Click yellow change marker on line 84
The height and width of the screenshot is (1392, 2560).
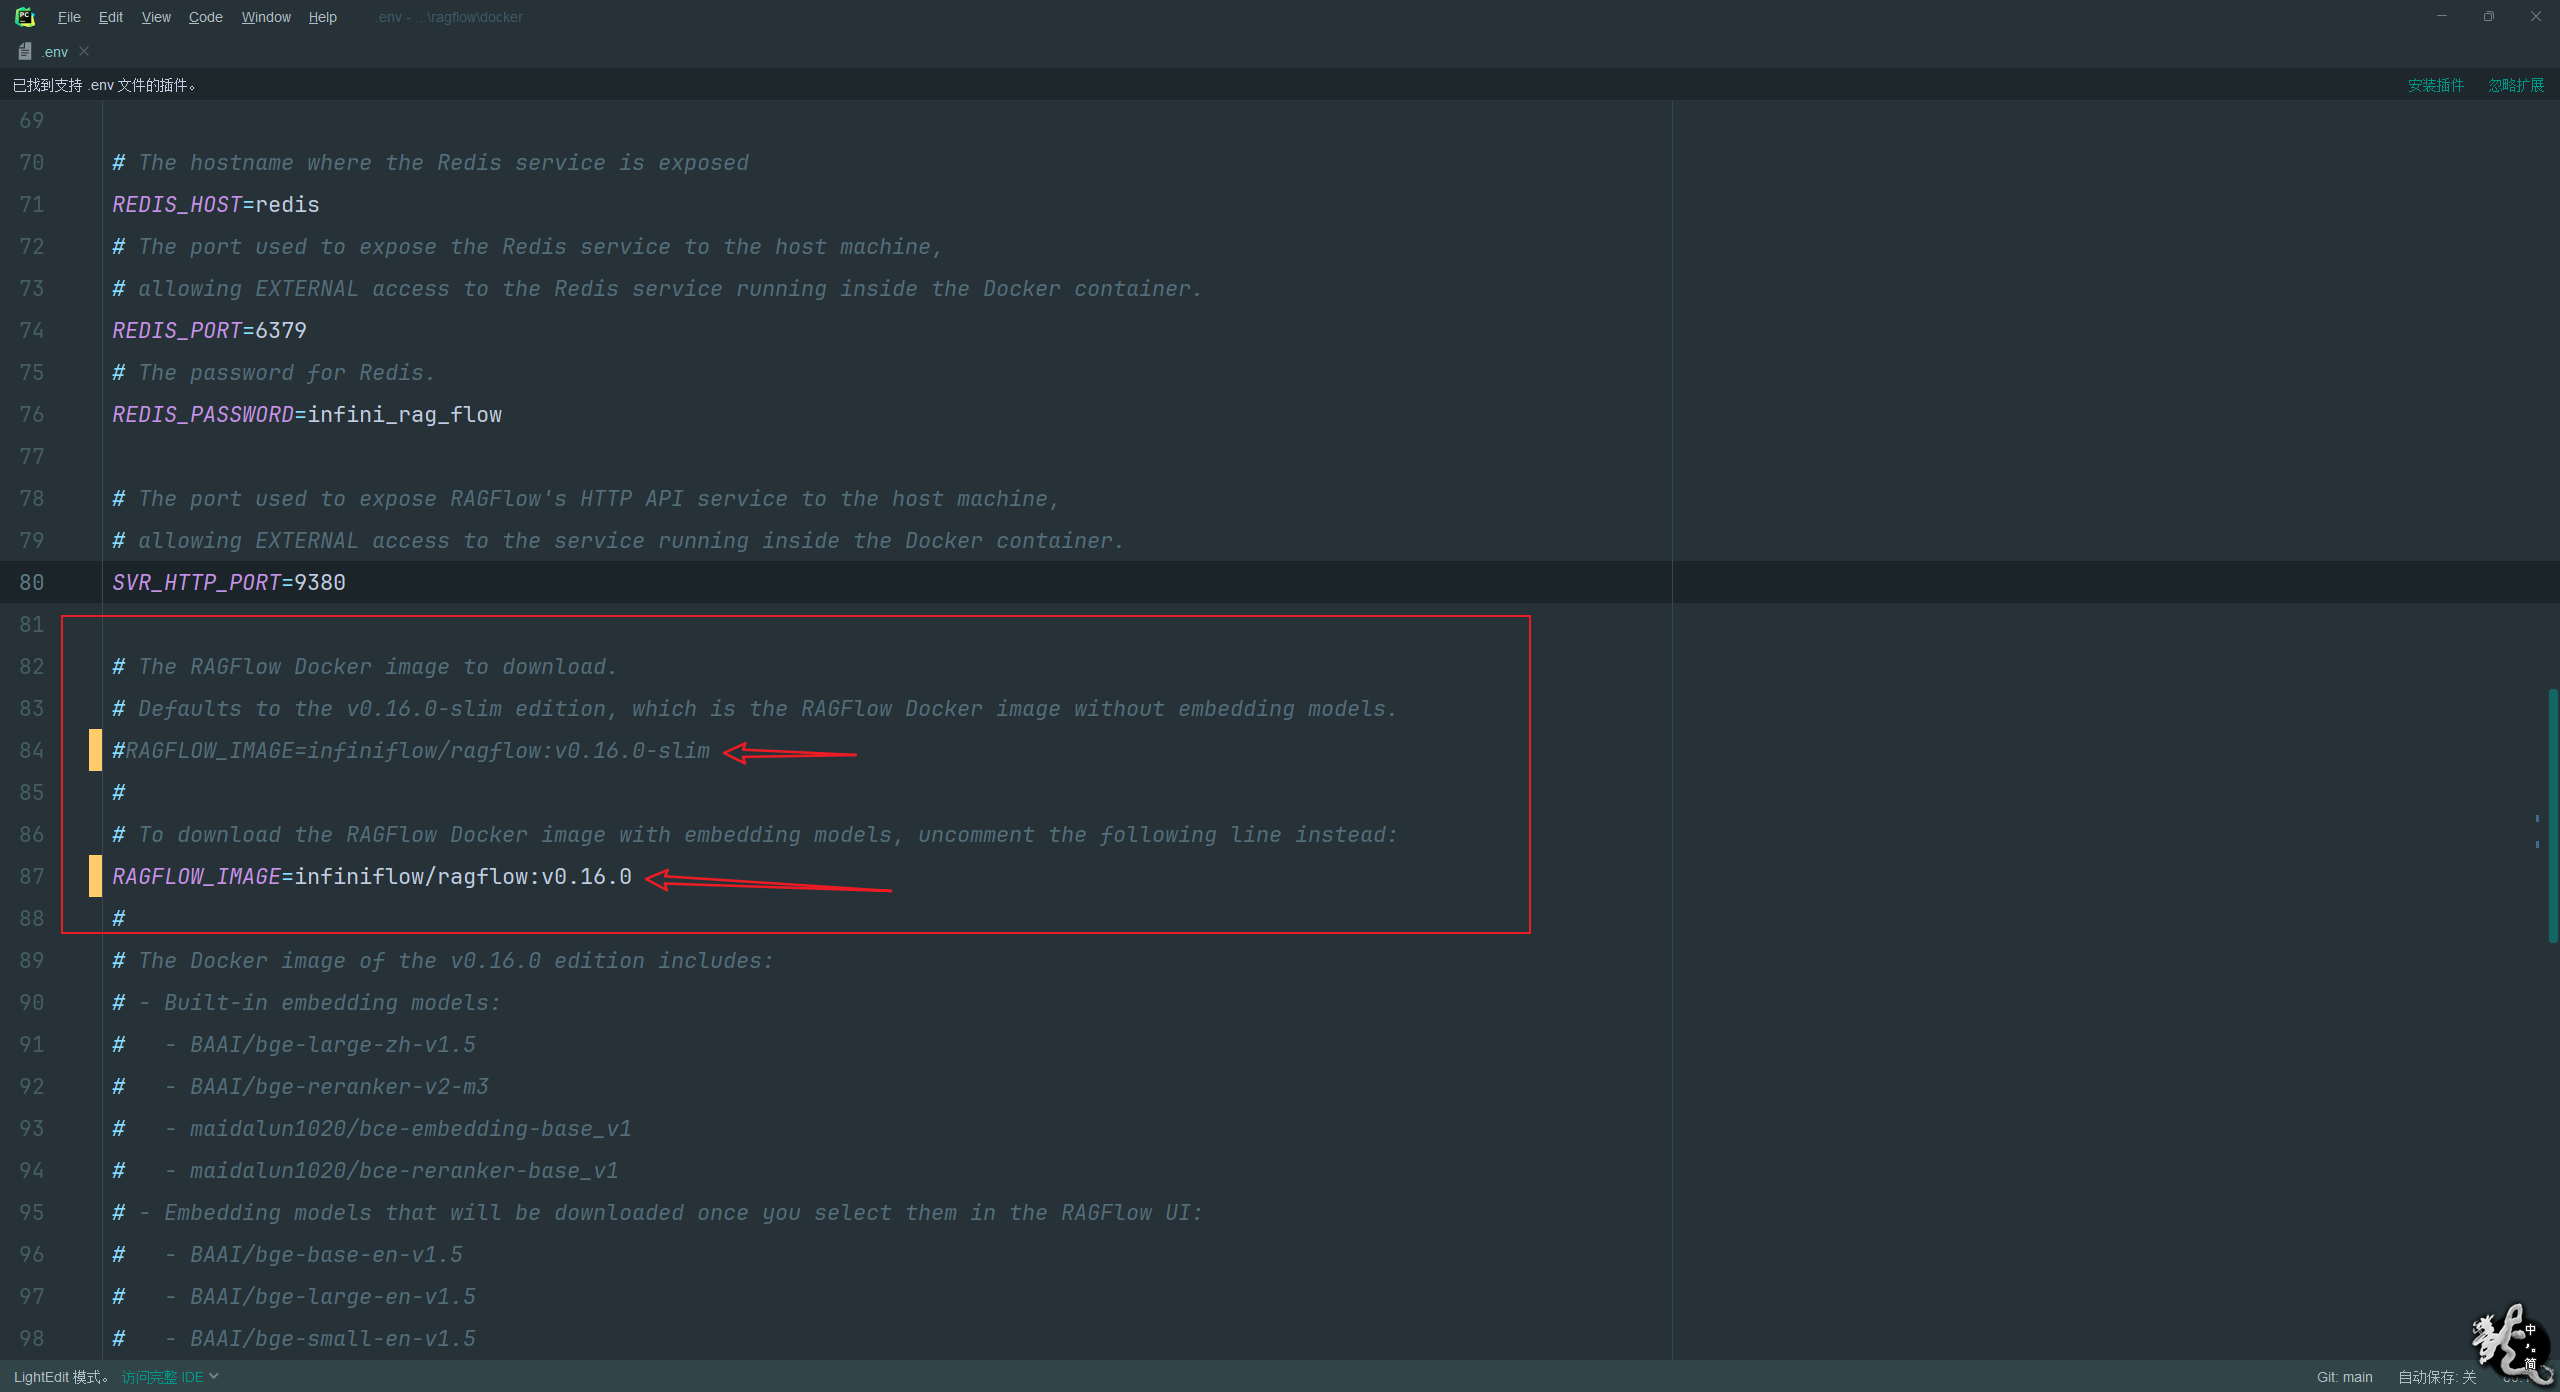(x=95, y=750)
